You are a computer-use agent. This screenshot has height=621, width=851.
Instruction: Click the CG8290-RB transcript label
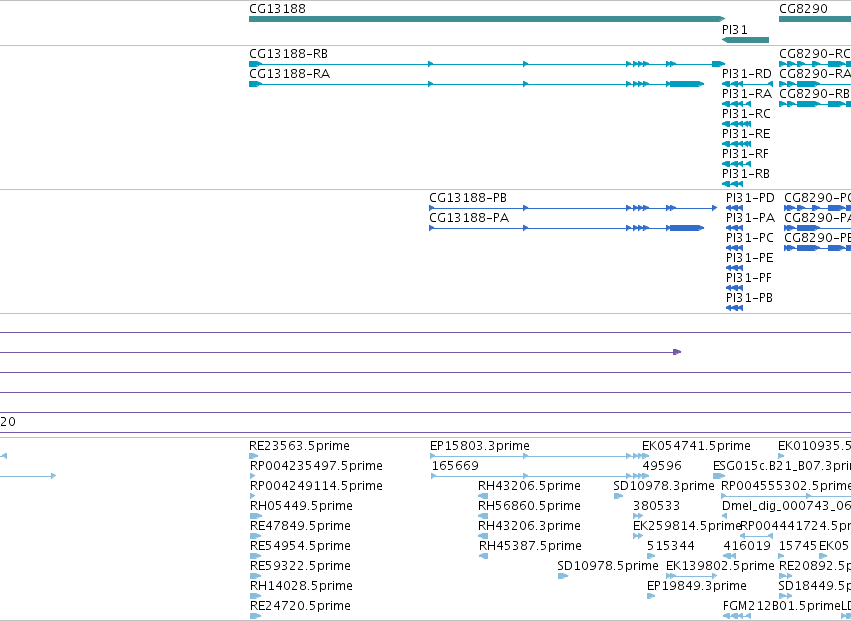[815, 94]
